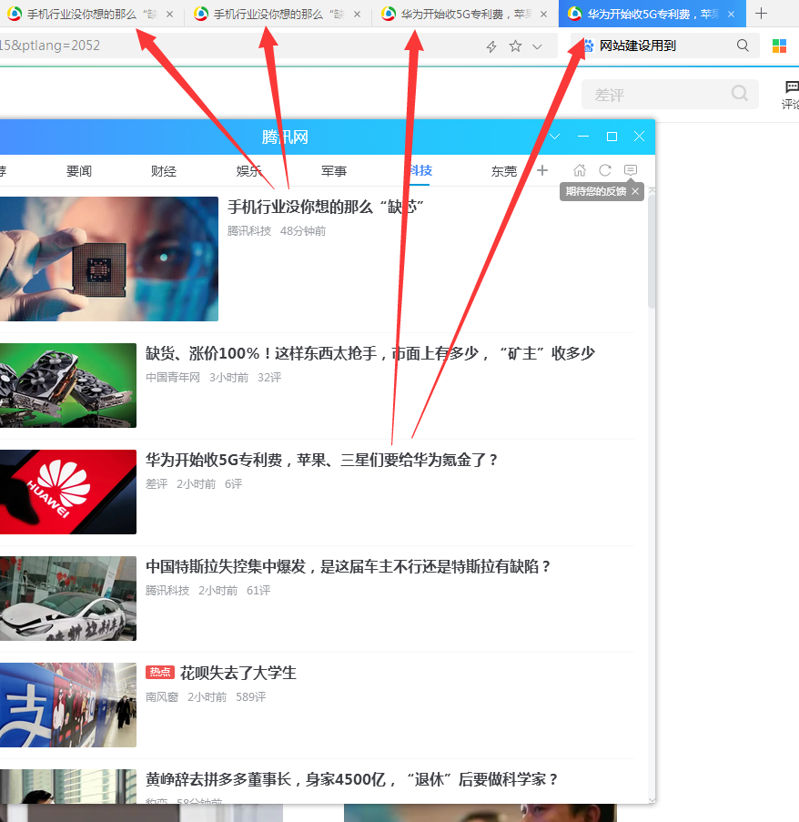Image resolution: width=799 pixels, height=822 pixels.
Task: Click the home icon in Tencent popup
Action: click(580, 171)
